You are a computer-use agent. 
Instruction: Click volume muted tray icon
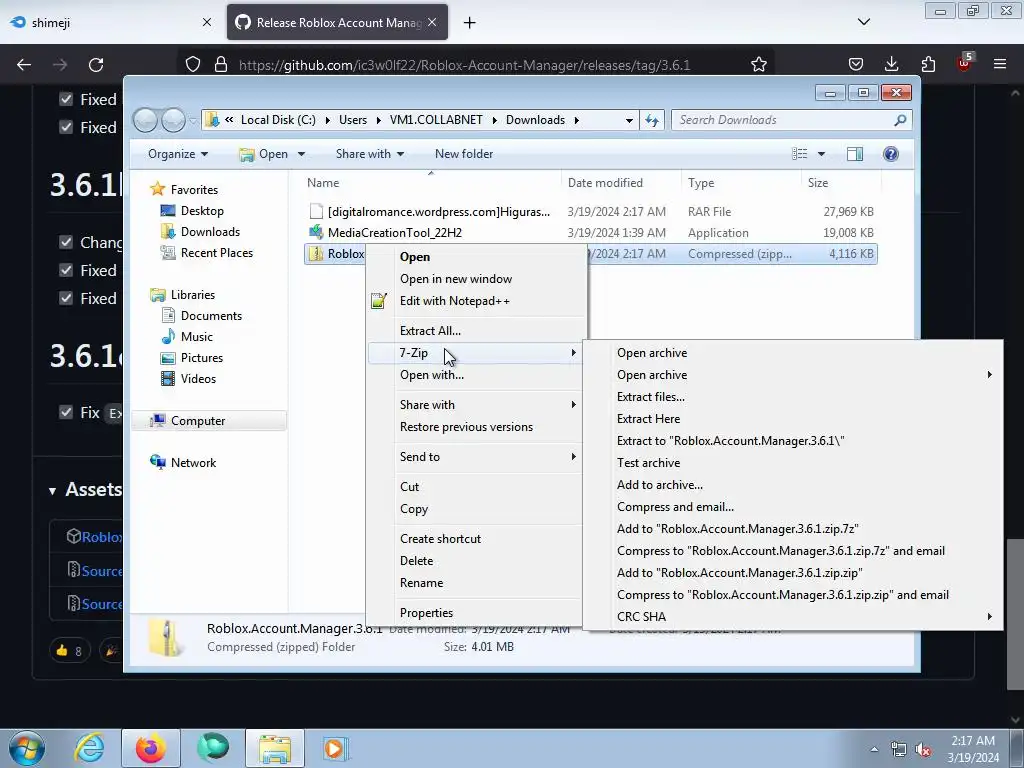point(923,750)
